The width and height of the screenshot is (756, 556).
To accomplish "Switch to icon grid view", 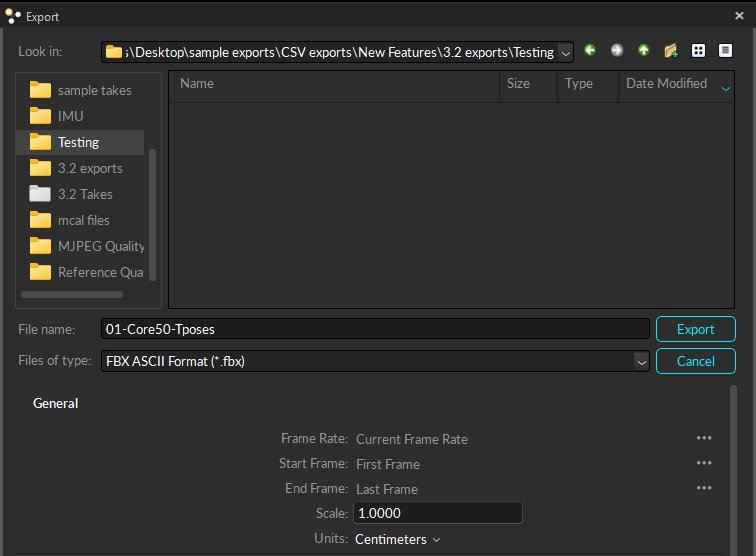I will [x=699, y=51].
